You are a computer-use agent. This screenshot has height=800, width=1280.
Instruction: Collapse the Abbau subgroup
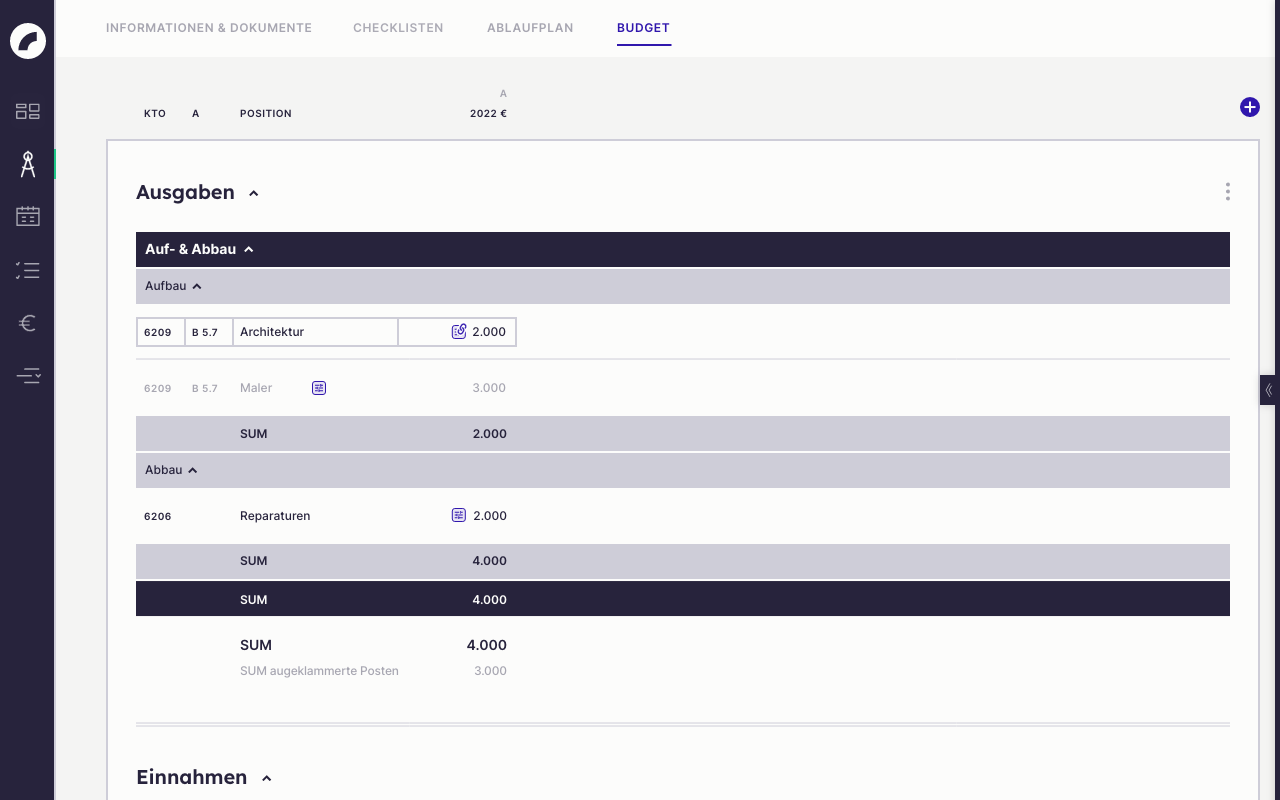coord(193,471)
